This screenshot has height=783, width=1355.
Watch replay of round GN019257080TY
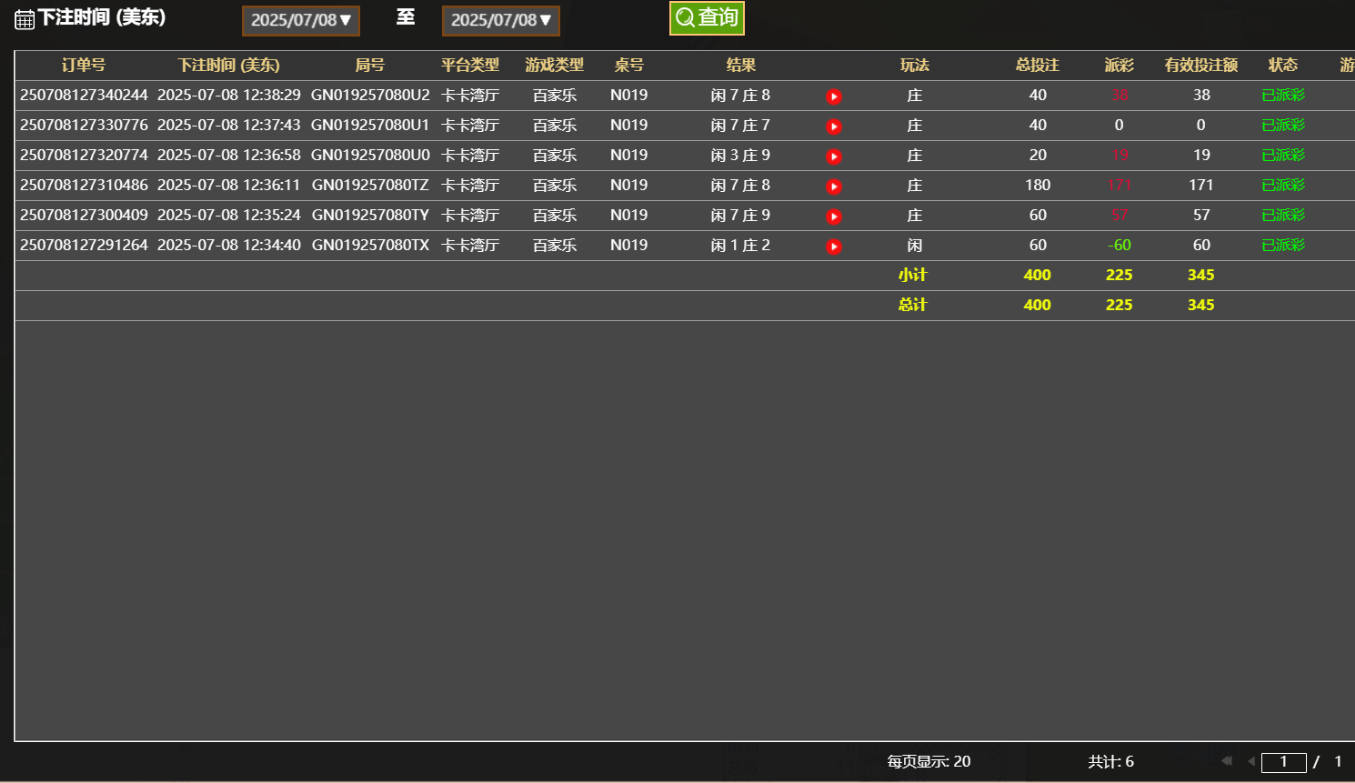pos(834,217)
